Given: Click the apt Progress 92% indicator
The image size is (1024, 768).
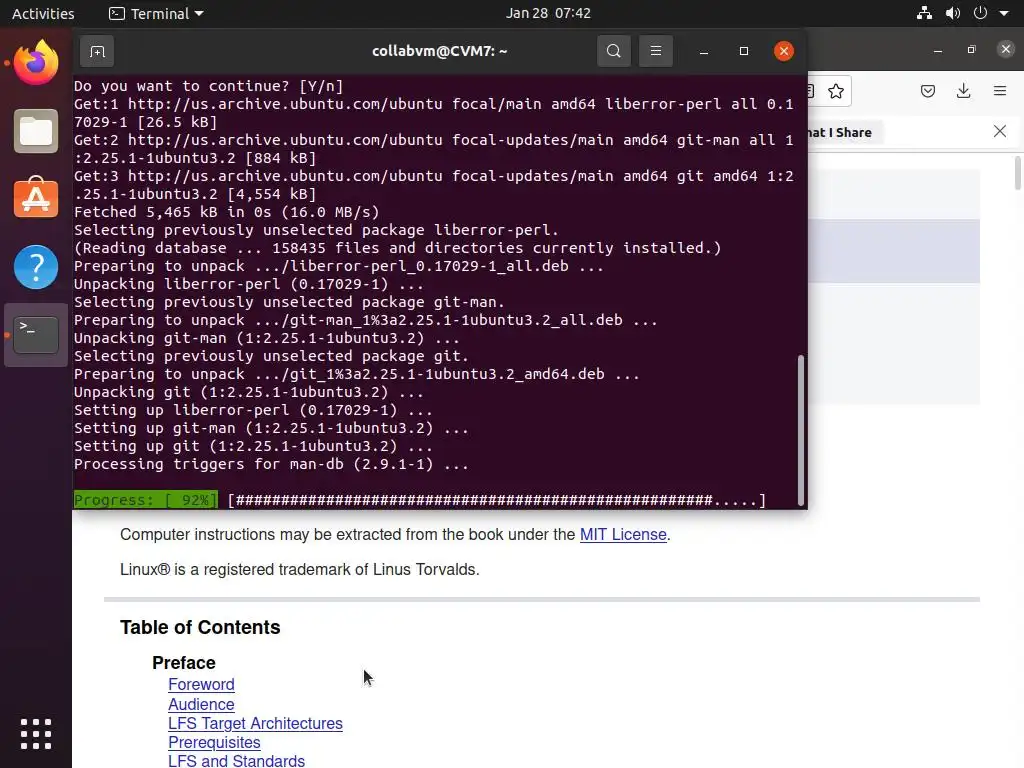Looking at the screenshot, I should [x=146, y=500].
